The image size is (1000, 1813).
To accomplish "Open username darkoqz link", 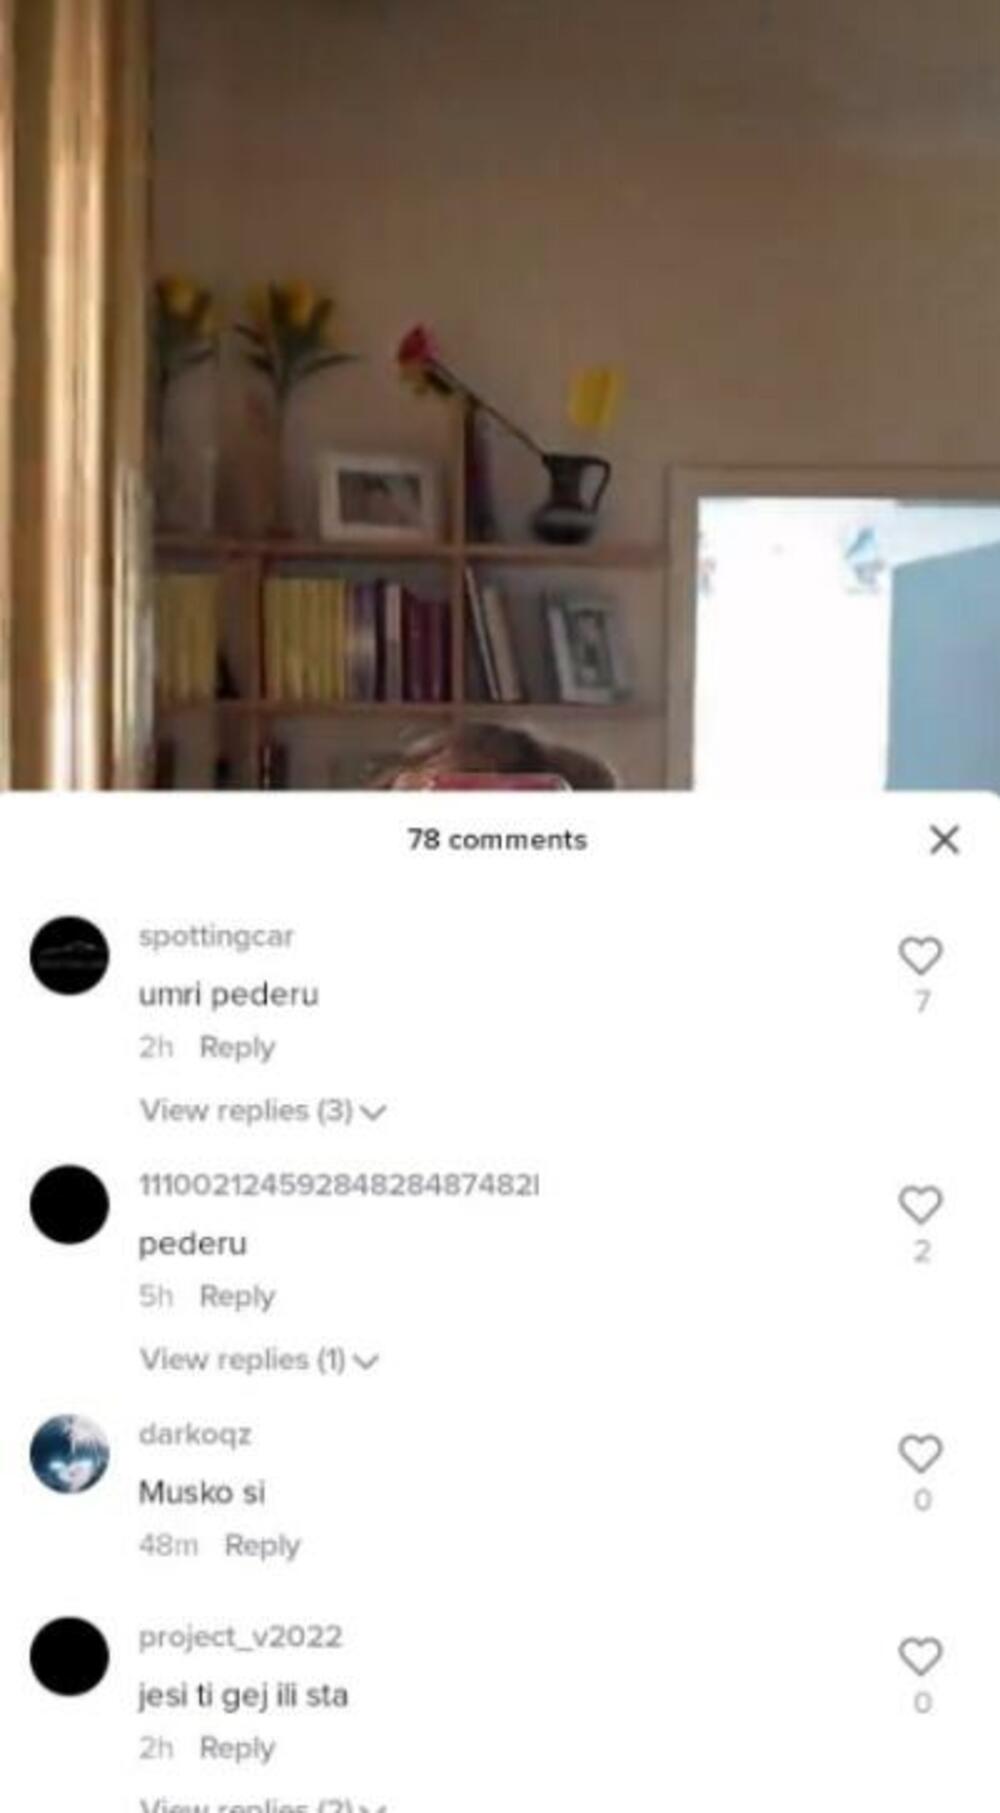I will point(195,1434).
